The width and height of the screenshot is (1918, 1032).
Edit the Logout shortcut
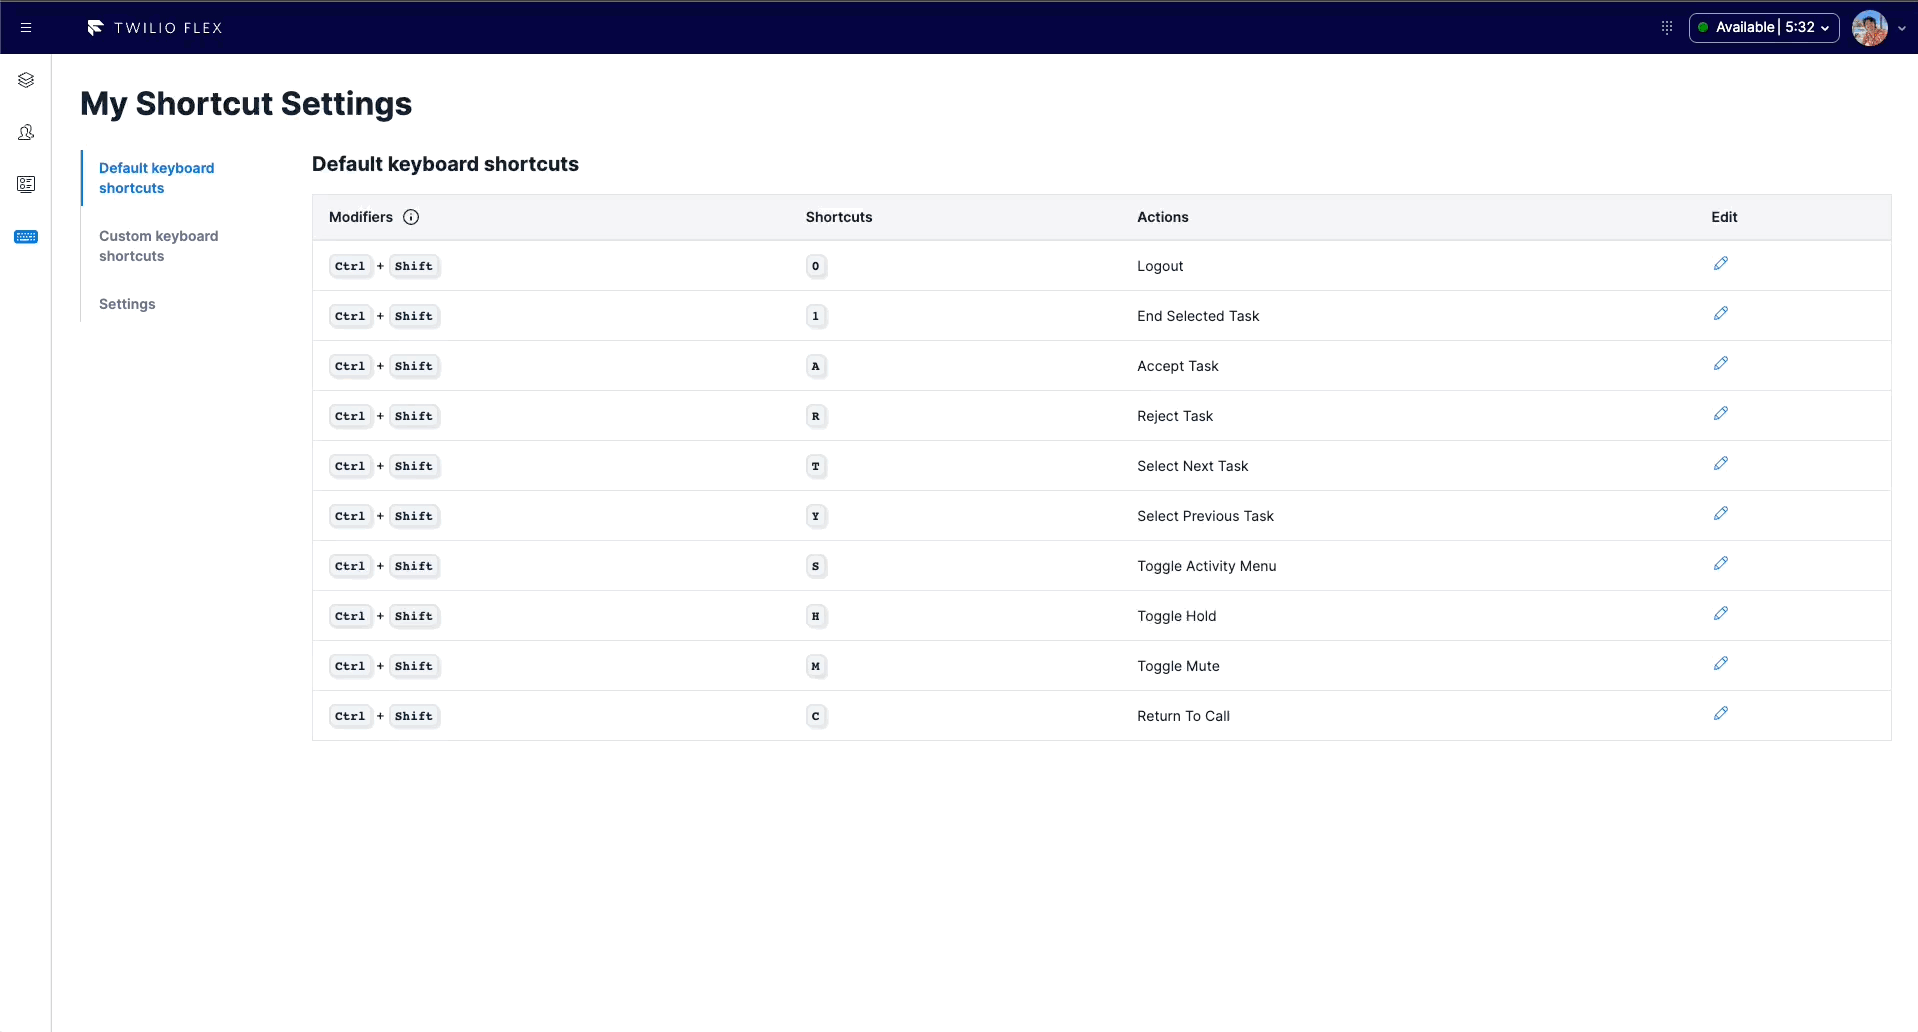(1720, 264)
